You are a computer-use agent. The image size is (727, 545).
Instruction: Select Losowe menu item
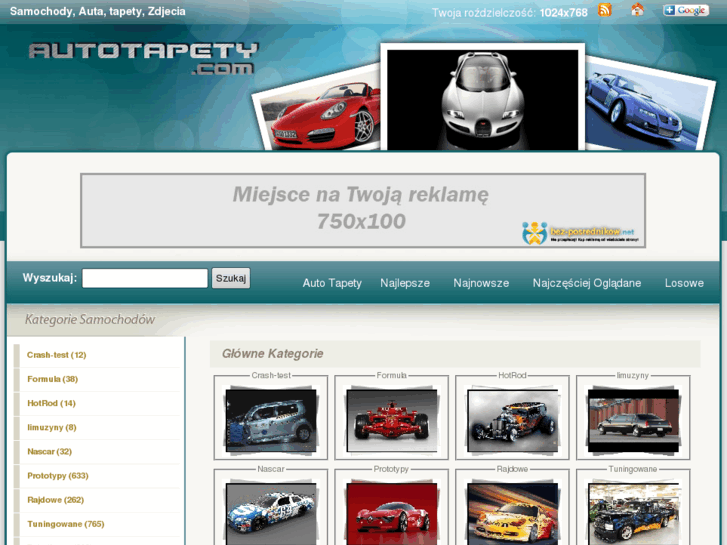[x=684, y=283]
